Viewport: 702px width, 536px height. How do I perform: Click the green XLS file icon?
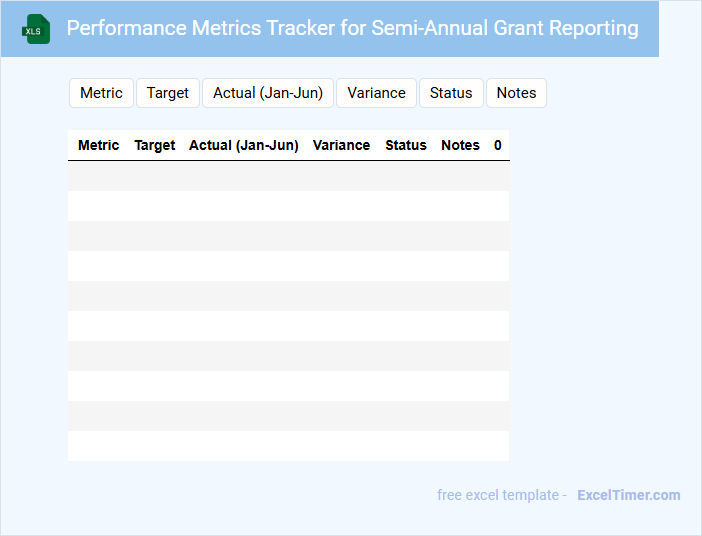click(x=36, y=29)
